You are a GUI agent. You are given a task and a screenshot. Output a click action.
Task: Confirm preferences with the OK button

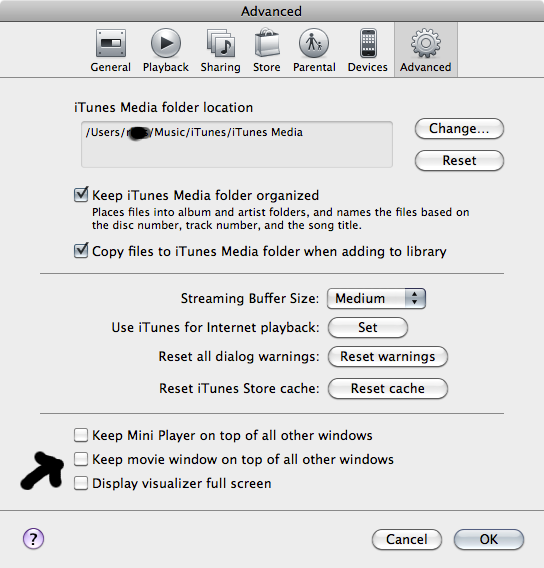tap(489, 539)
